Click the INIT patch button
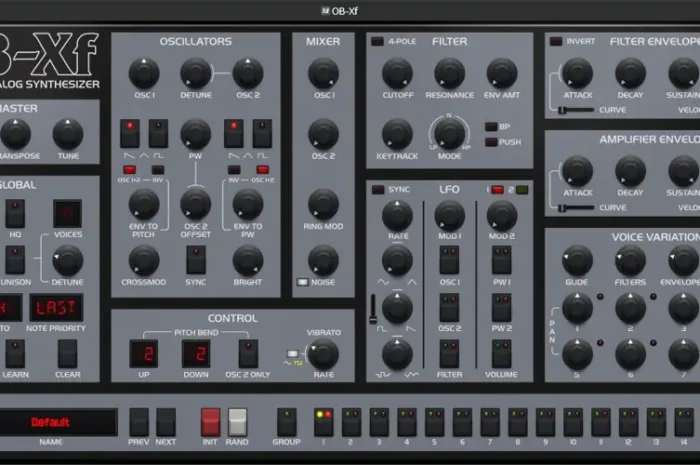 (x=210, y=422)
